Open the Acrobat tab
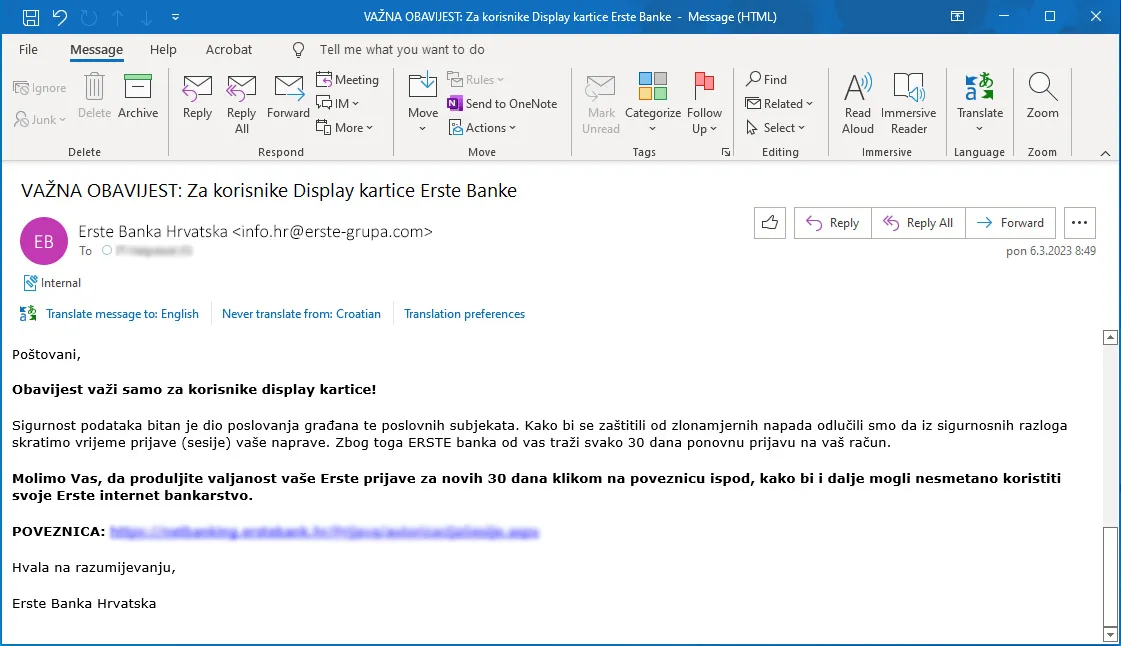Screen dimensions: 1121x646 [229, 49]
